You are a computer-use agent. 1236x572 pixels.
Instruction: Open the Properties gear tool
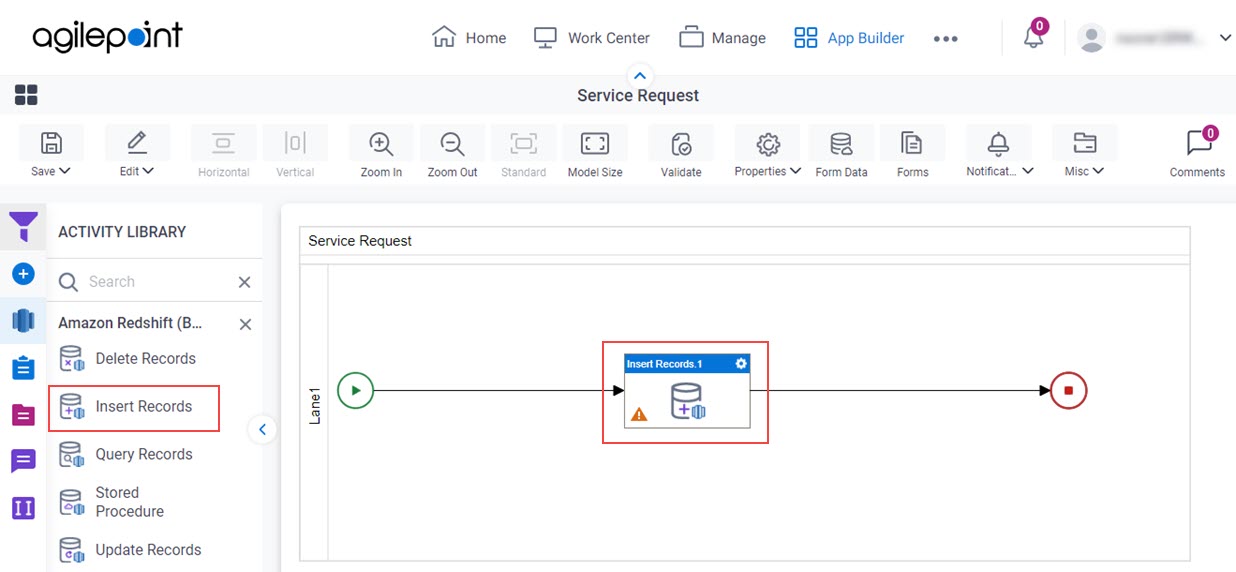click(x=768, y=143)
